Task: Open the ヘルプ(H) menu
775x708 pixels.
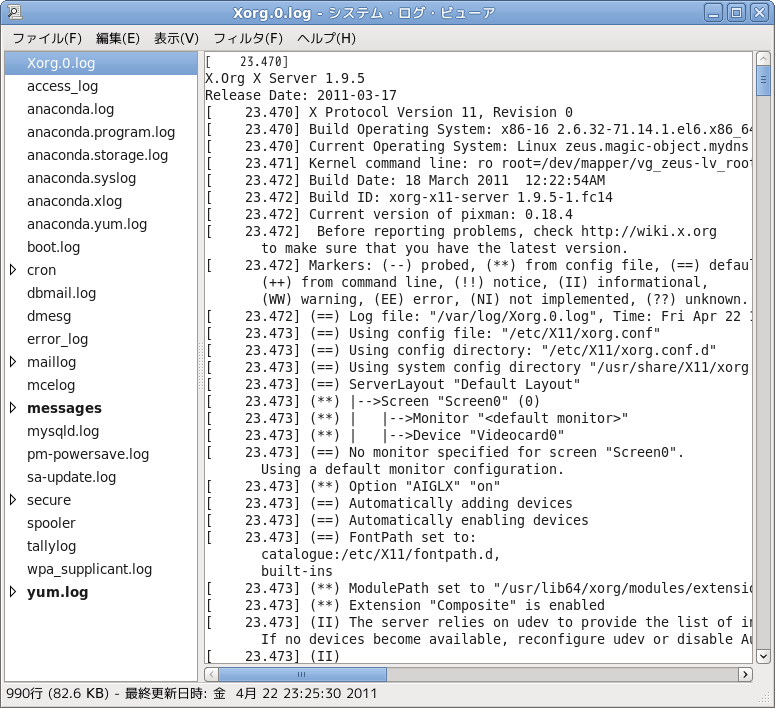Action: pos(326,39)
